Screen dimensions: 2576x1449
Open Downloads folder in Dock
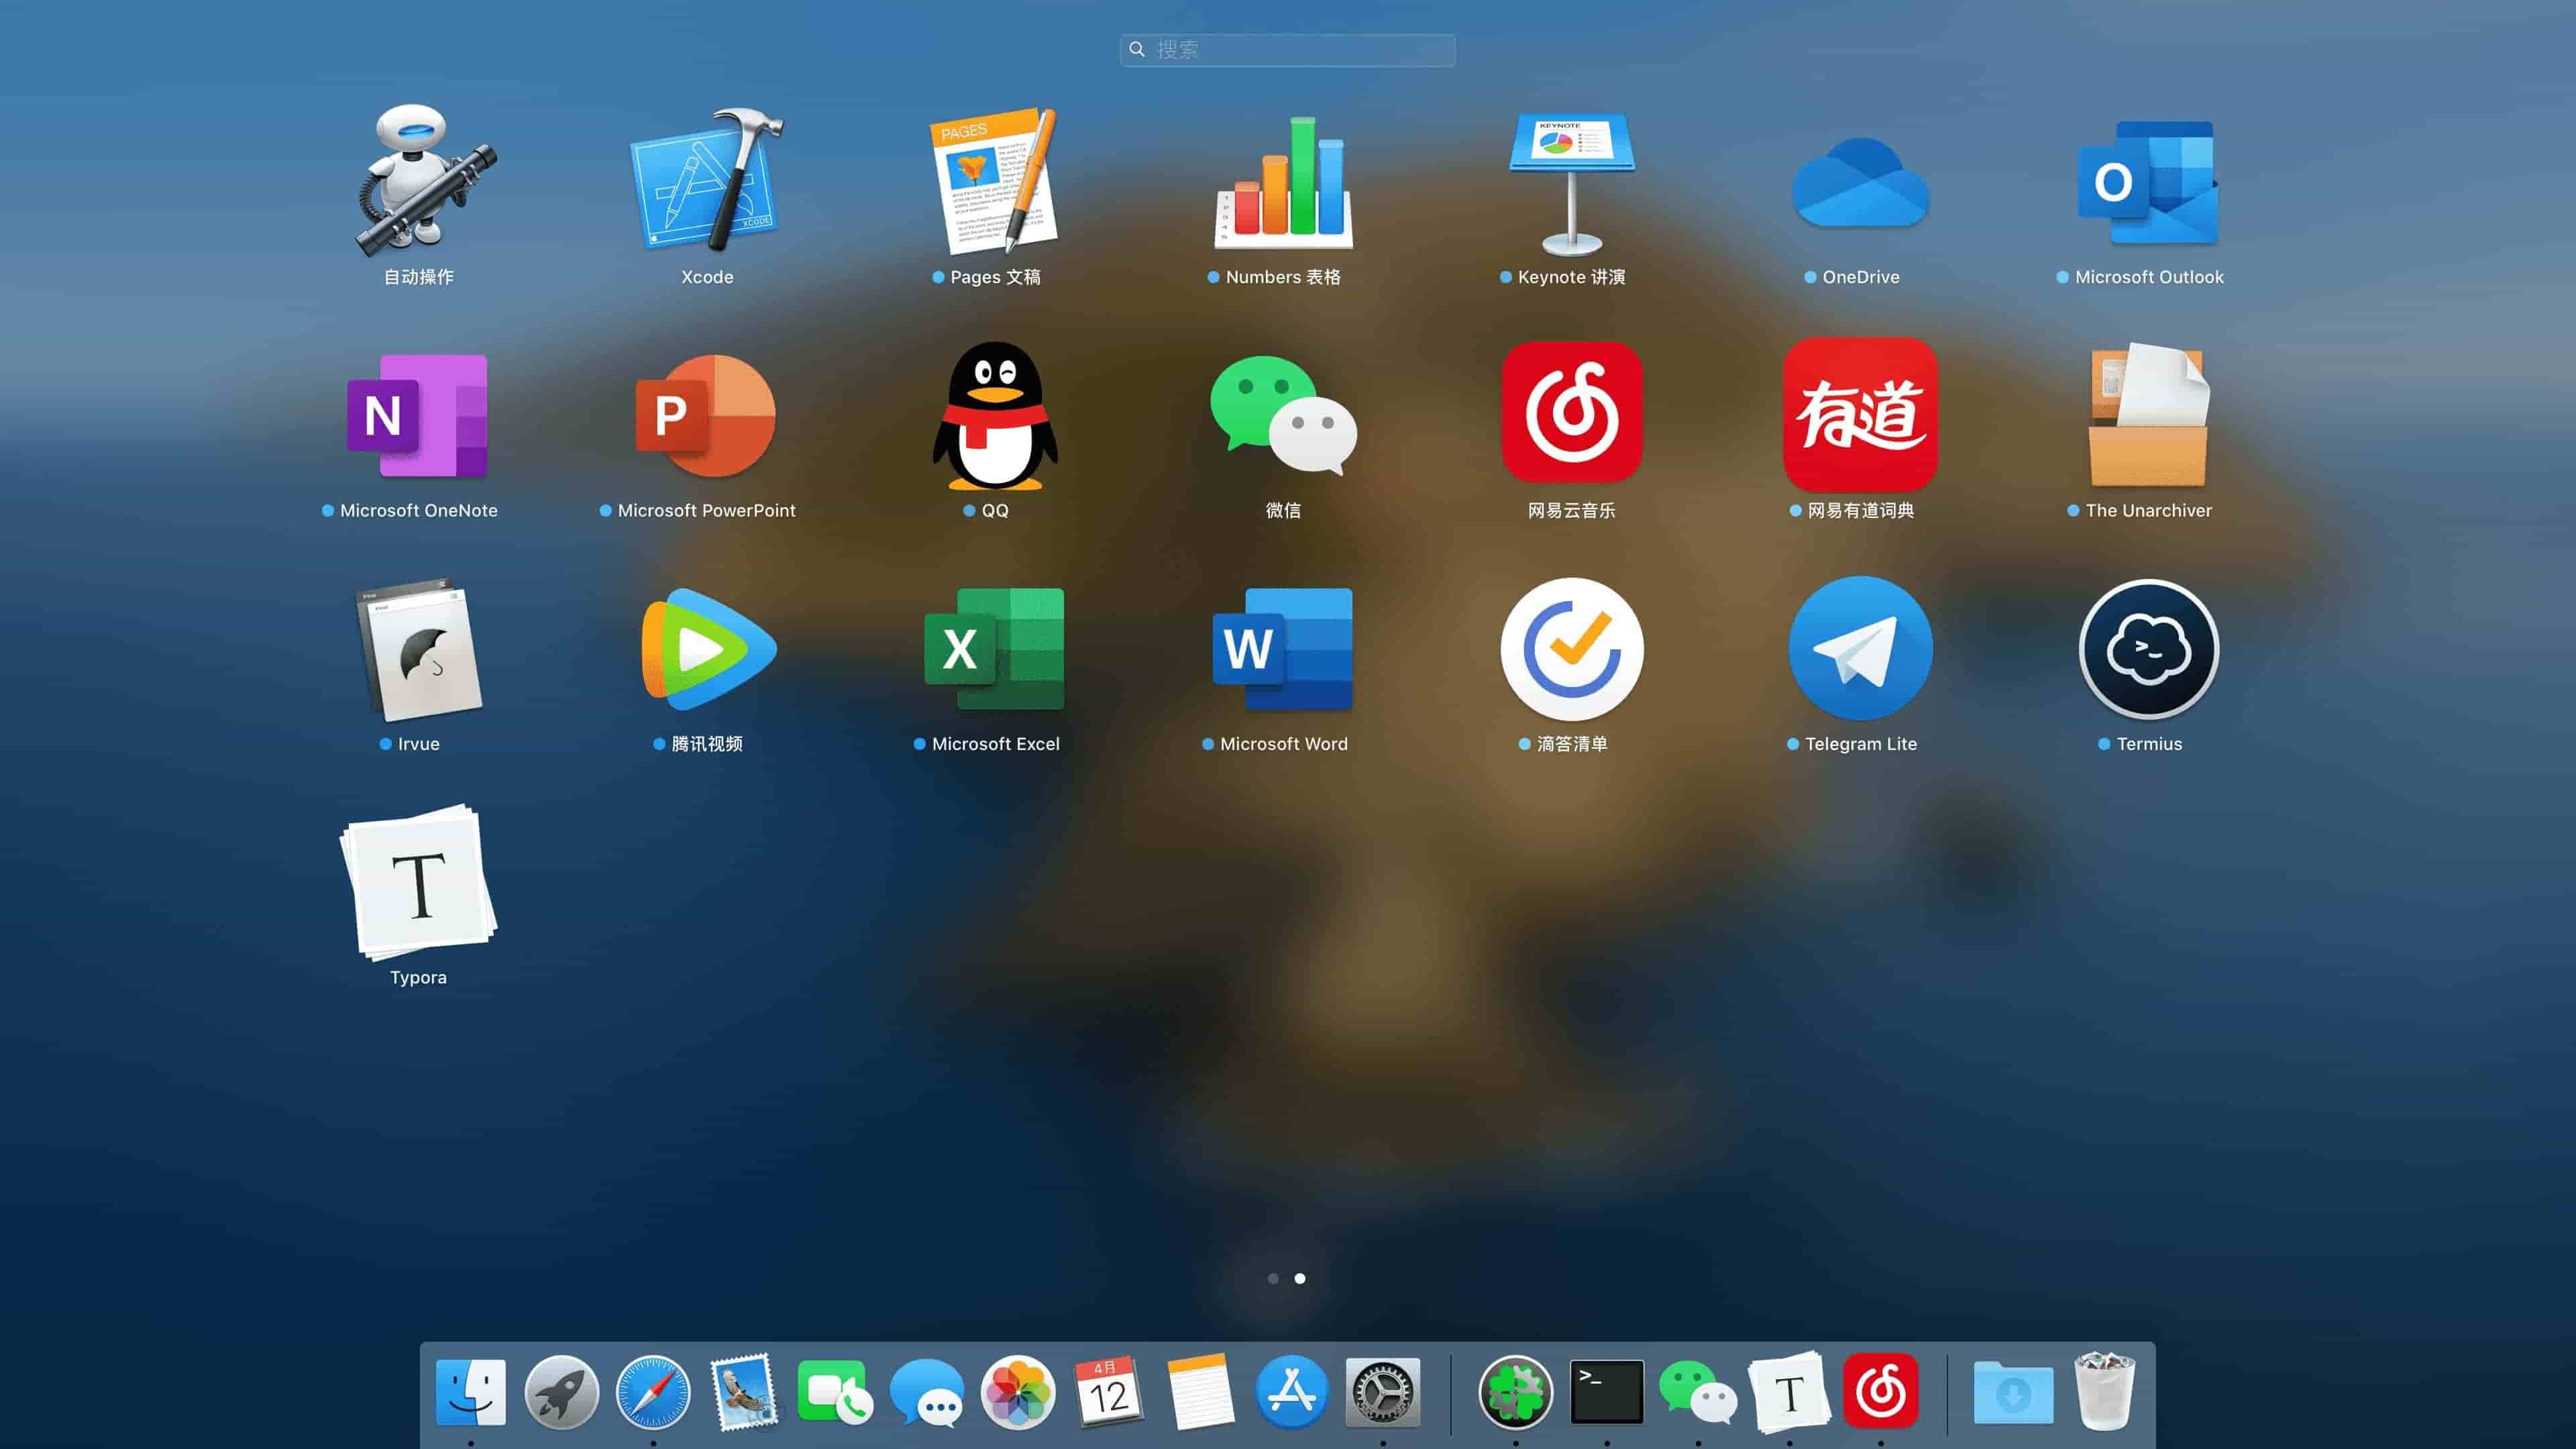[x=2013, y=1393]
